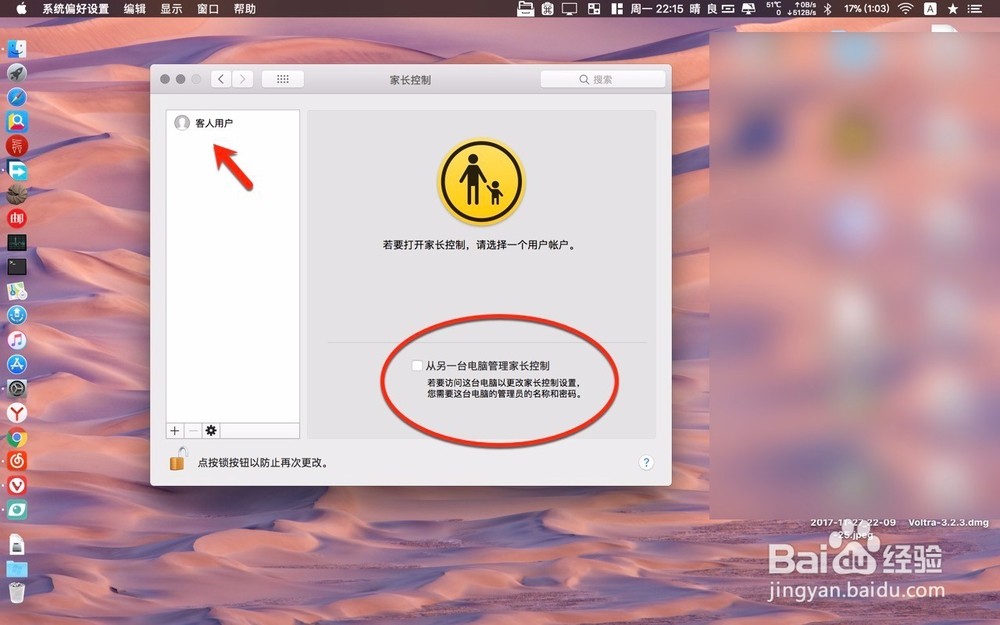This screenshot has width=1000, height=625.
Task: Select 客人用户 in the user list
Action: [x=233, y=122]
